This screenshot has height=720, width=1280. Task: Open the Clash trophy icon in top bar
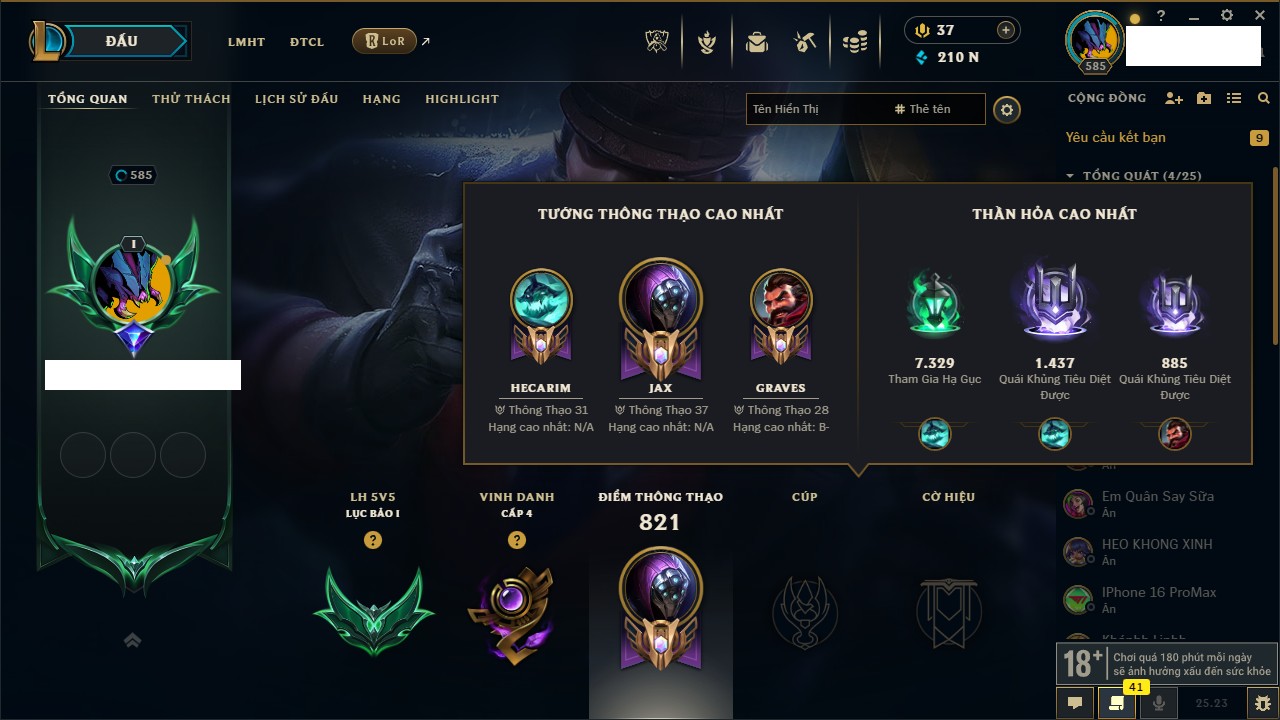click(658, 42)
